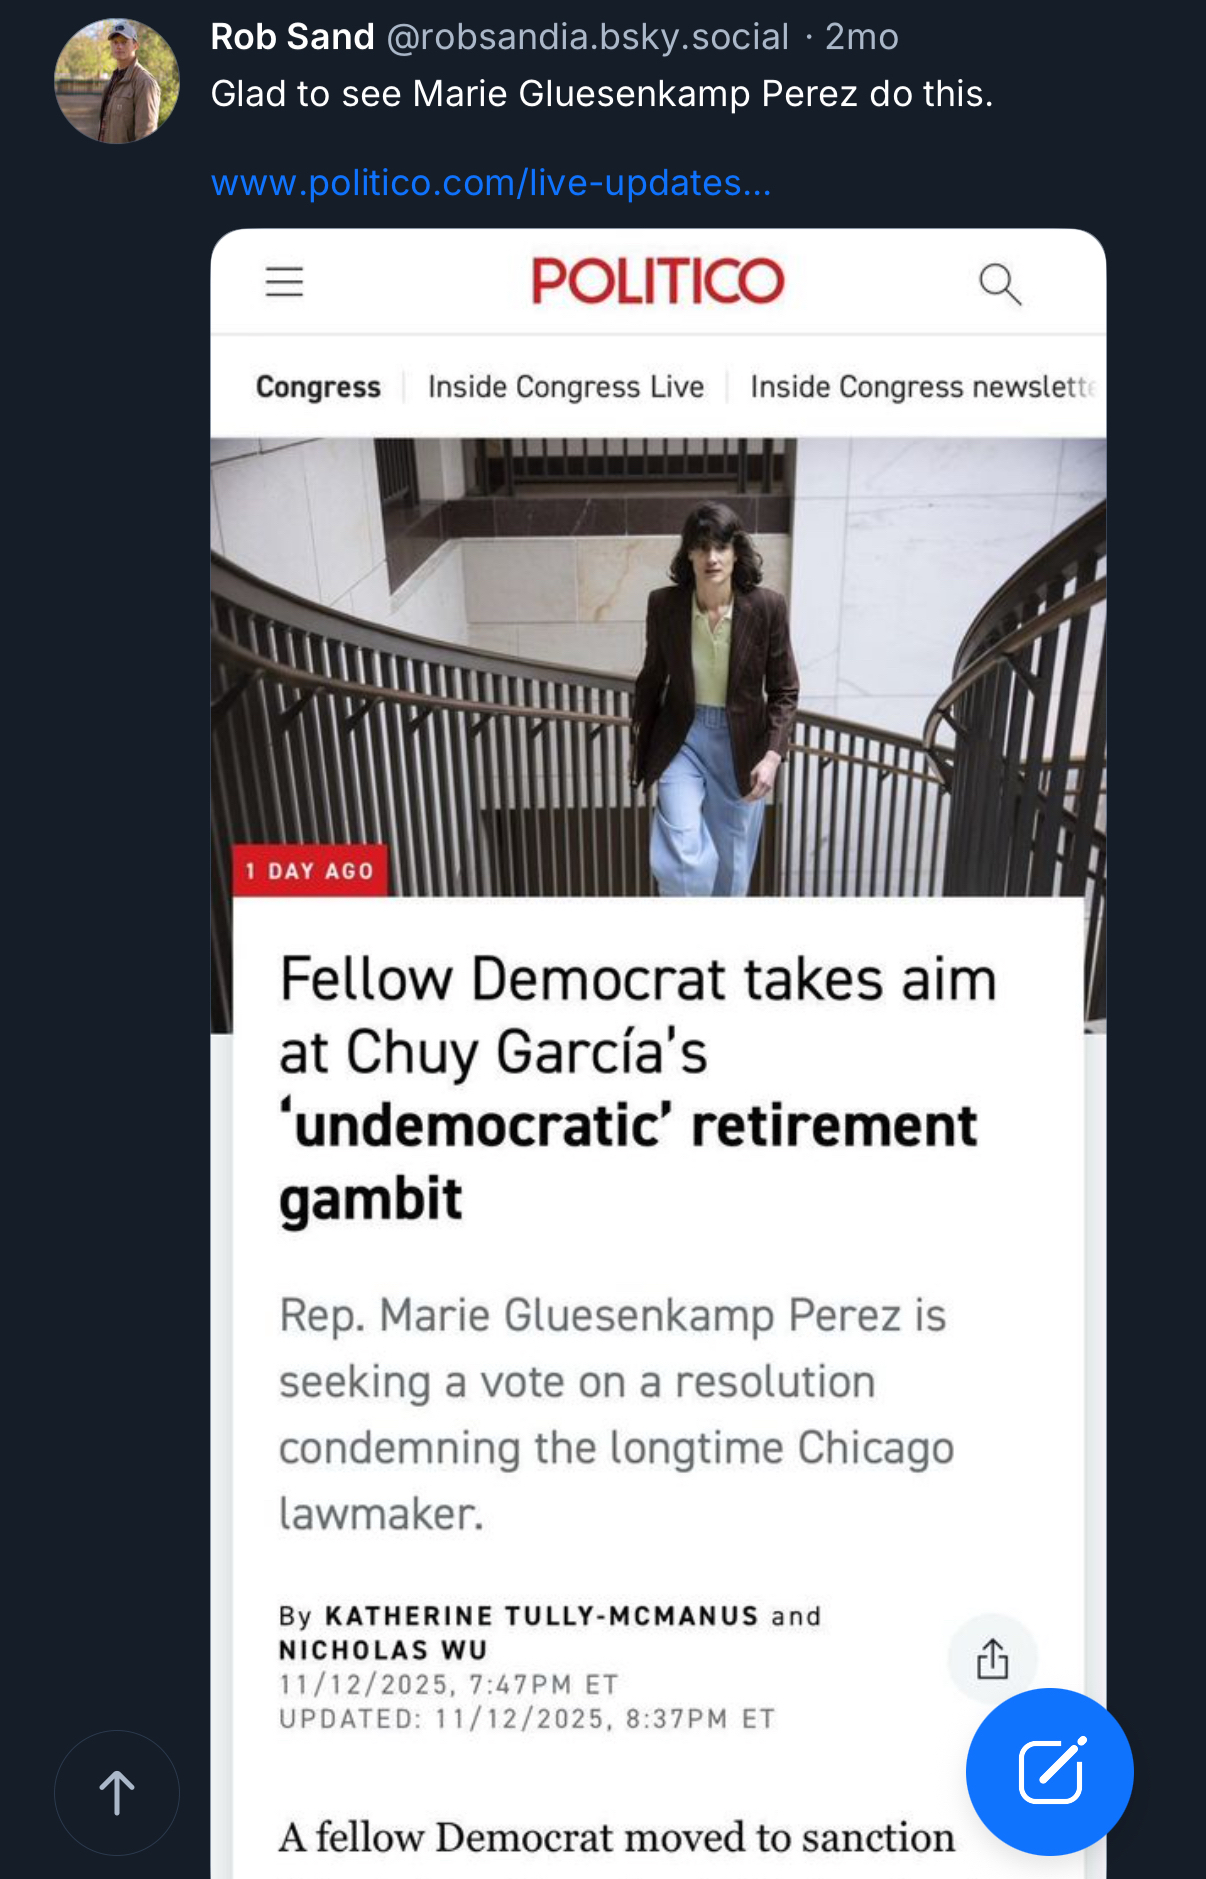The width and height of the screenshot is (1206, 1879).
Task: Click the @robsandia.bsky.social handle
Action: tap(587, 37)
